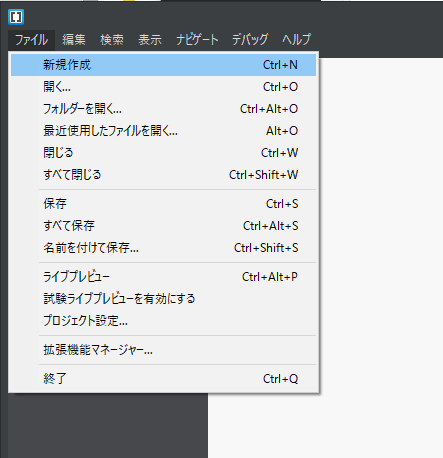The image size is (443, 458).
Task: Open the ファイル menu
Action: tap(31, 40)
